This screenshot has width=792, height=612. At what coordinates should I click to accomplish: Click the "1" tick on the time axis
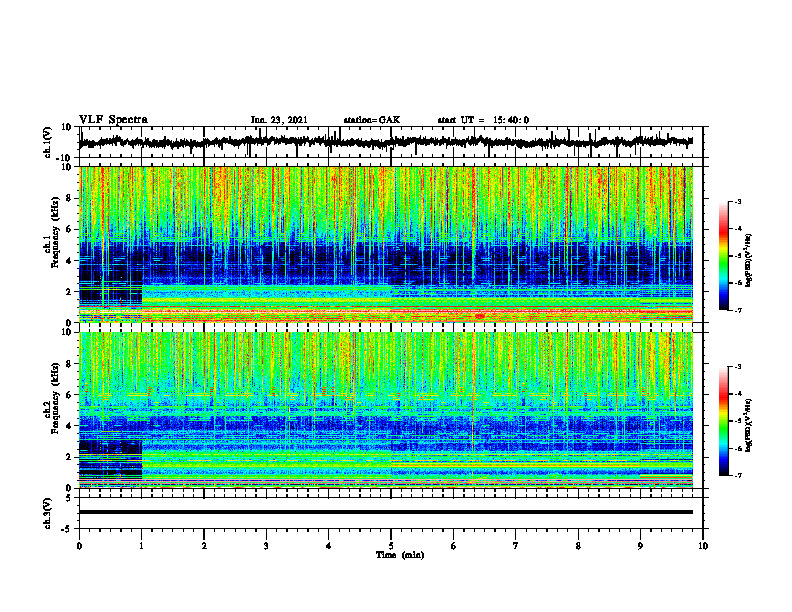pyautogui.click(x=141, y=546)
